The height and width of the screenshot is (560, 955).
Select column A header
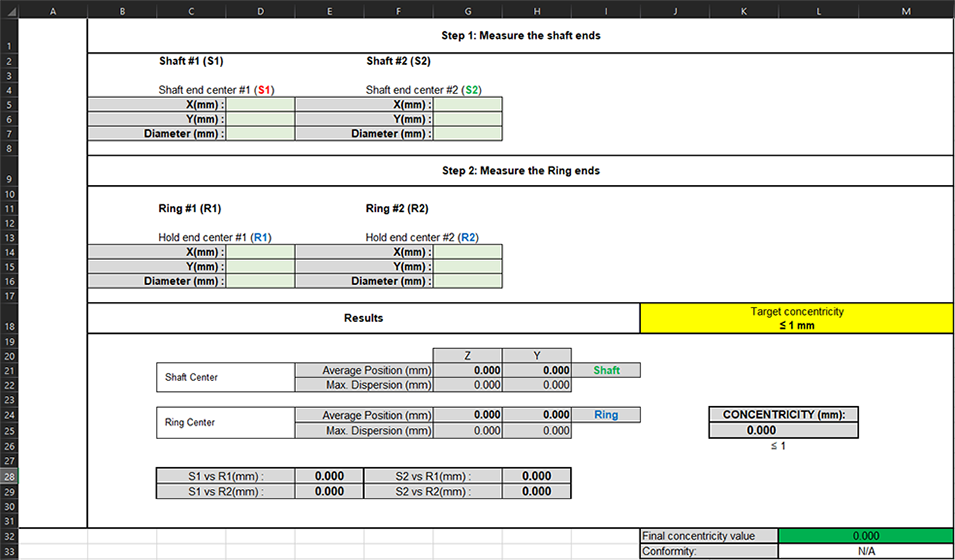click(52, 10)
